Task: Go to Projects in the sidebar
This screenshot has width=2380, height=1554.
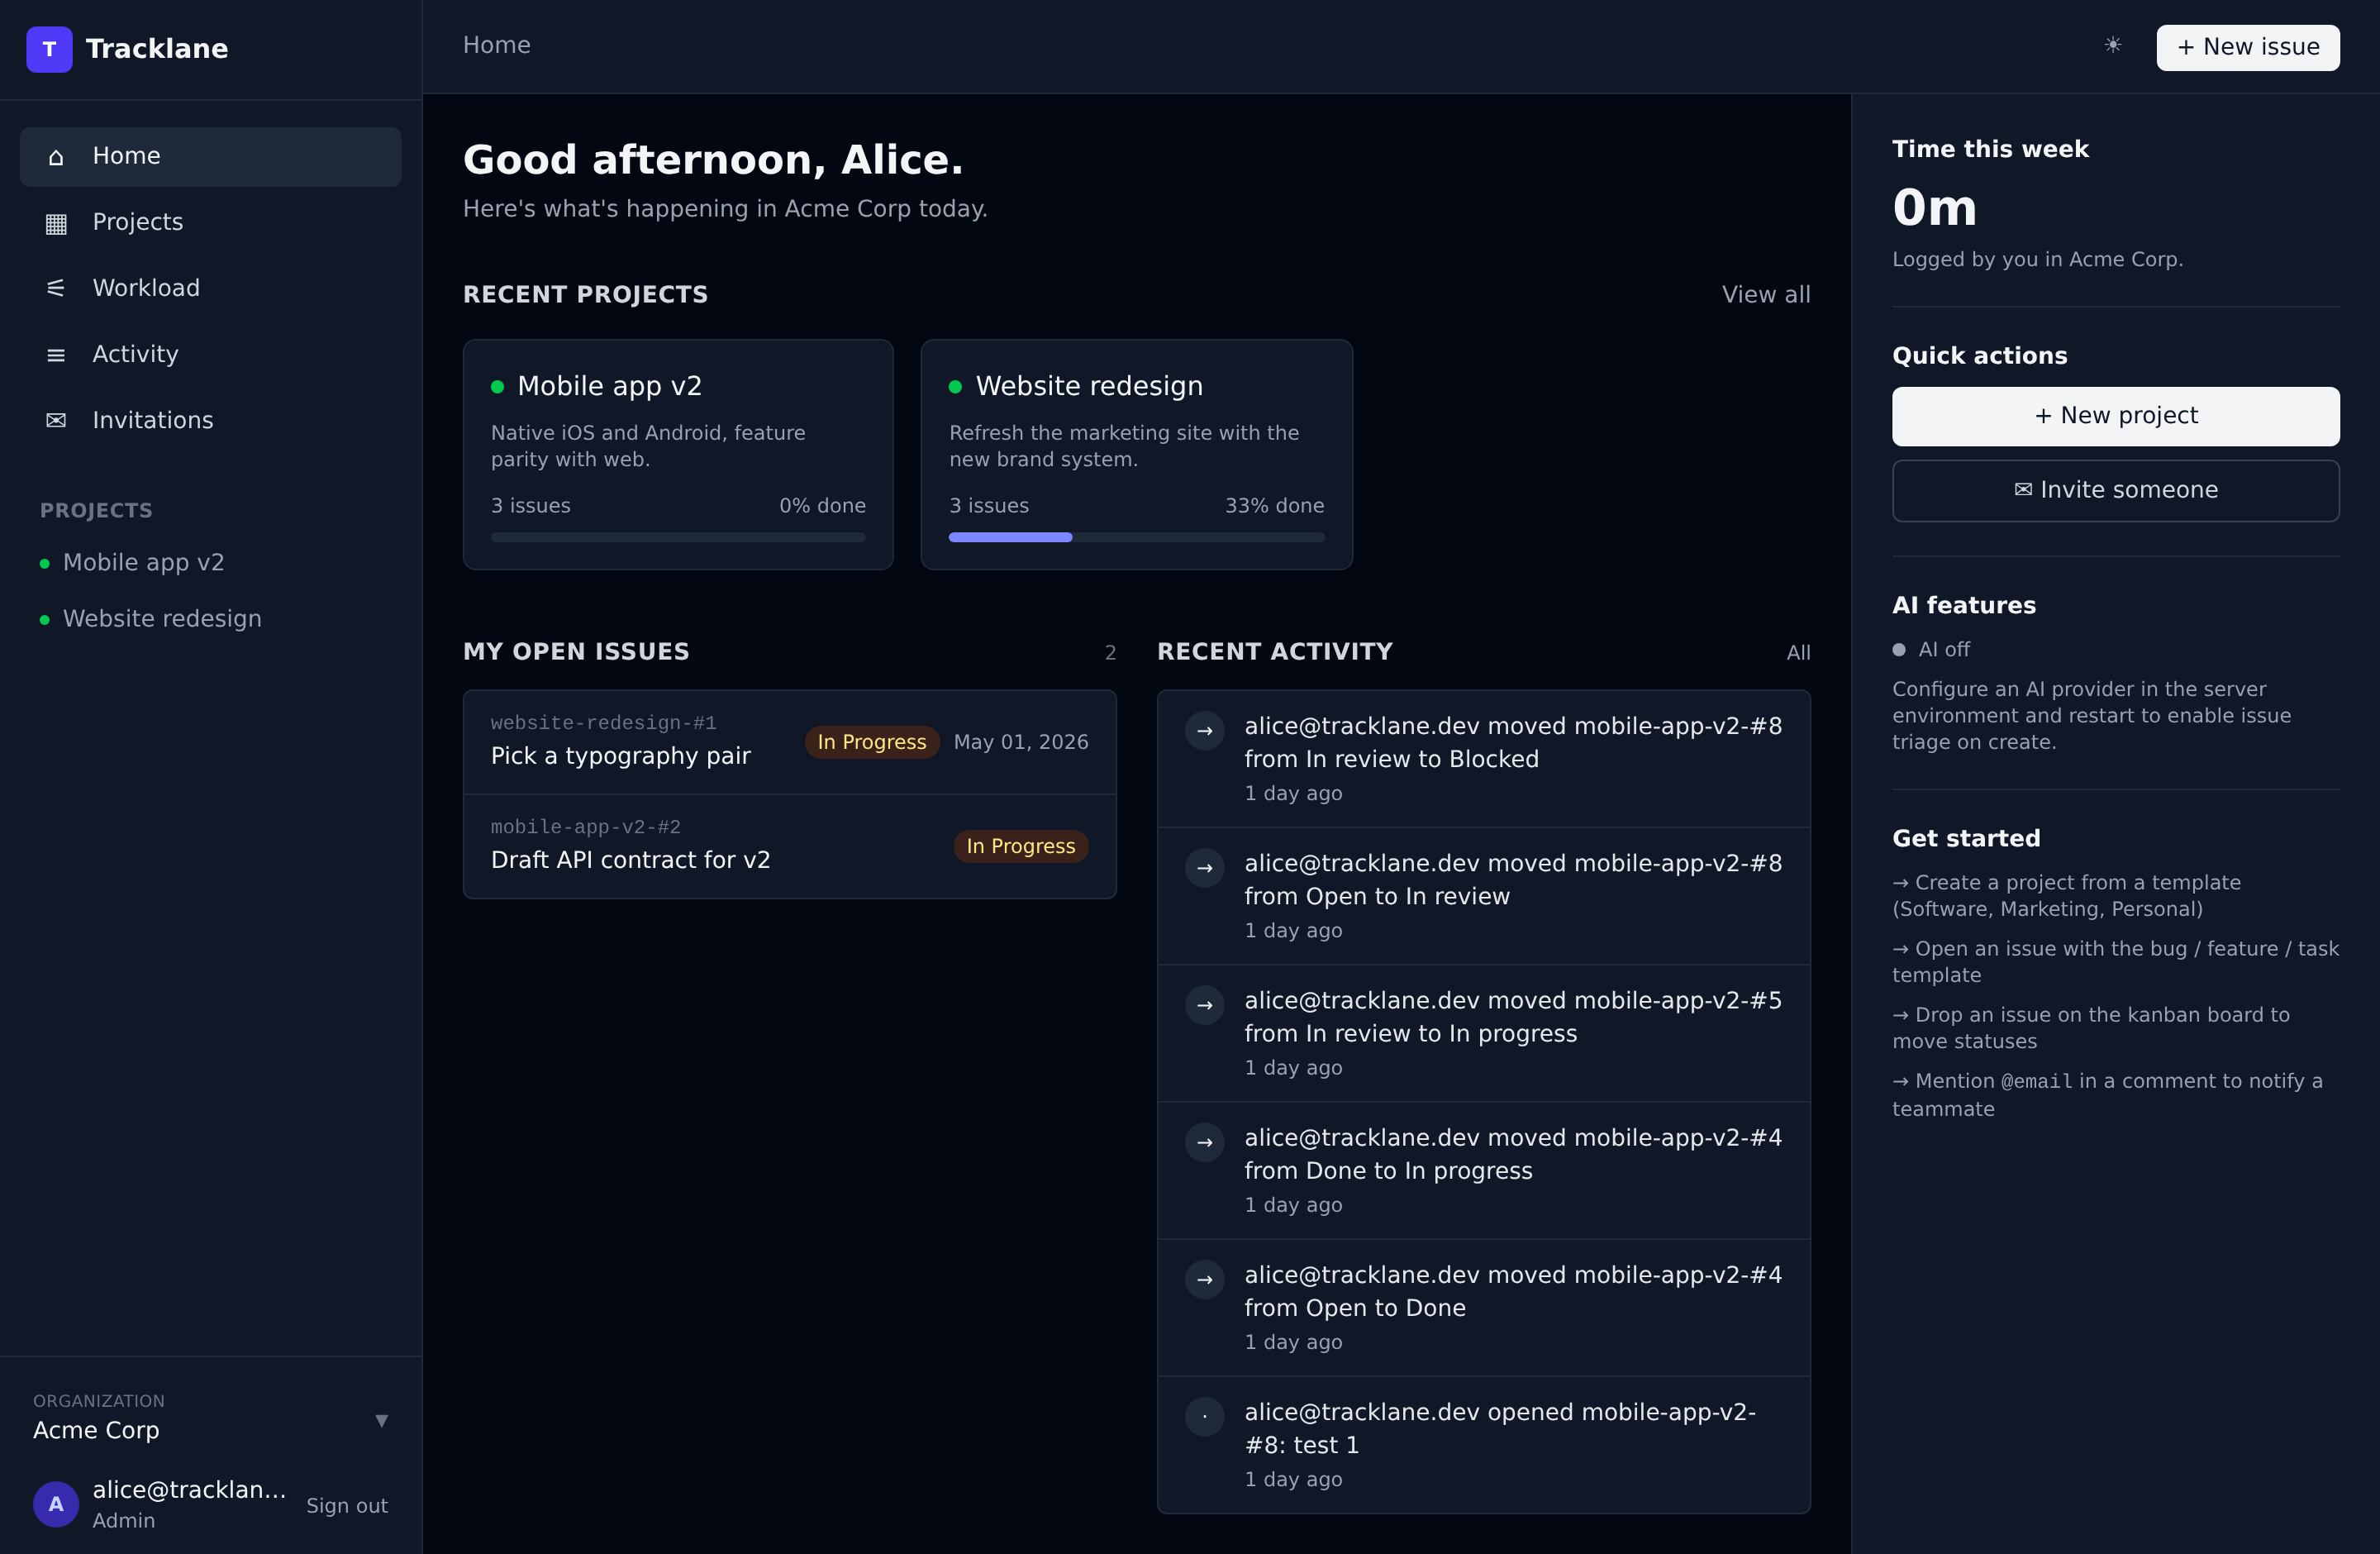Action: pos(210,223)
